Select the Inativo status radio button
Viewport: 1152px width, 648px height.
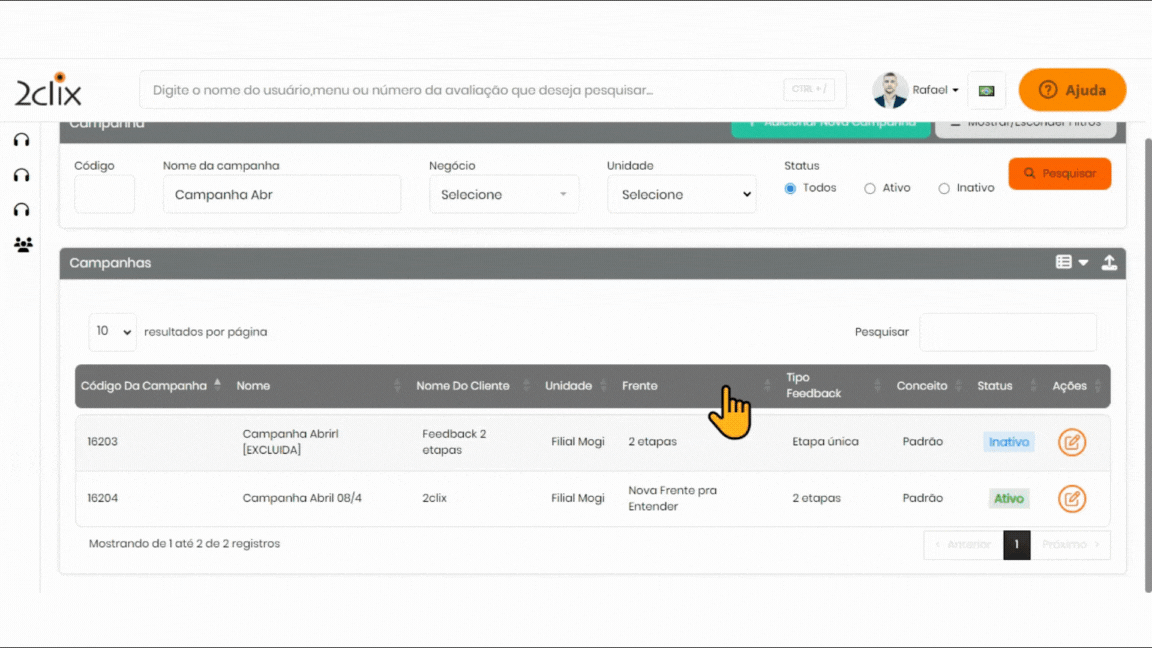944,188
